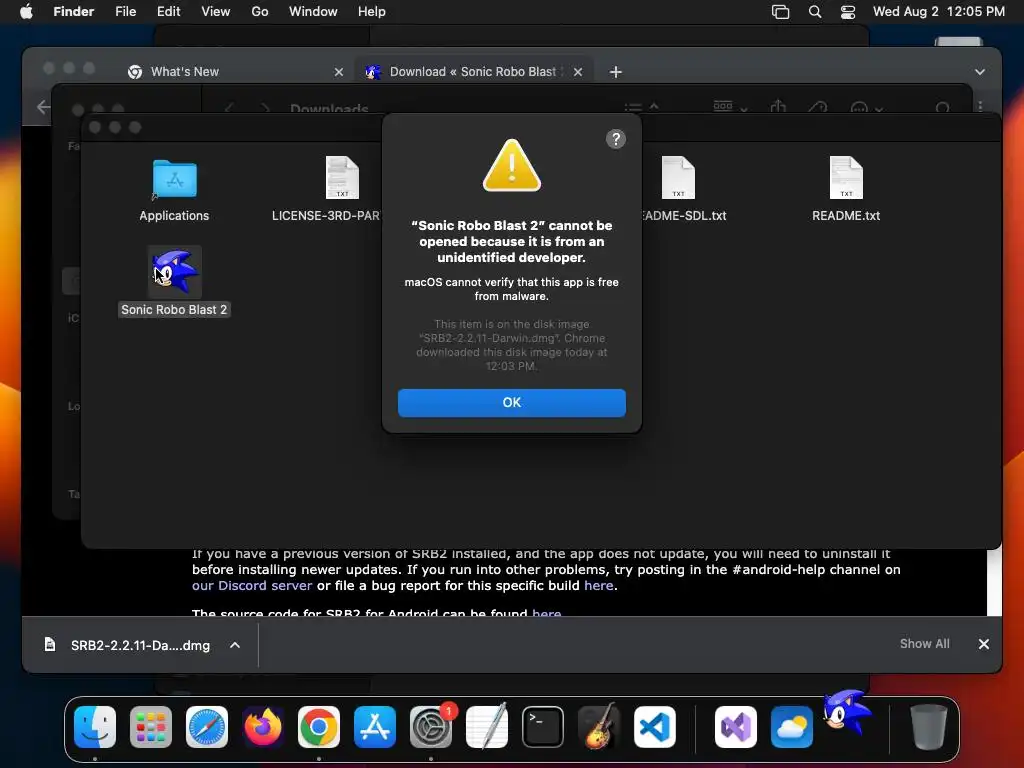Open Spotlight search in menu bar
The height and width of the screenshot is (768, 1024).
point(814,12)
